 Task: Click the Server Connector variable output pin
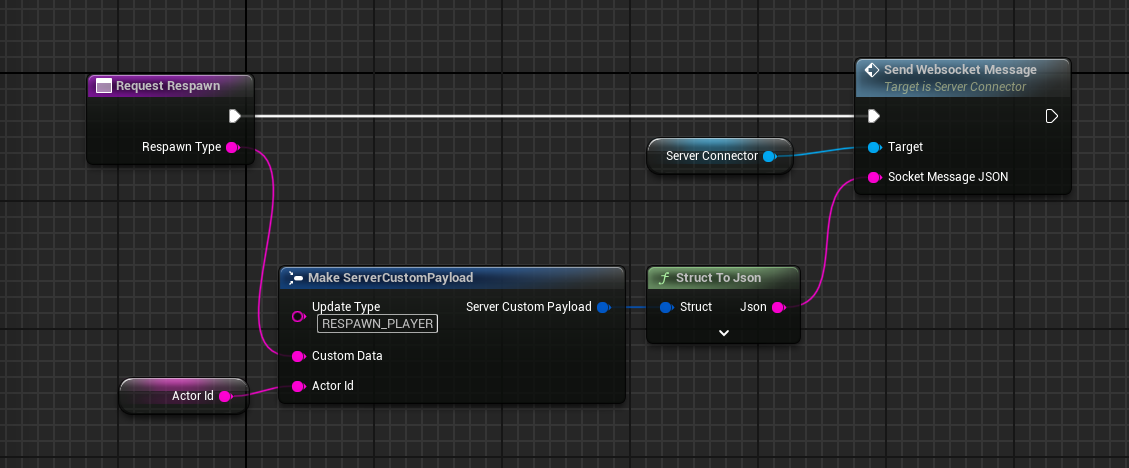769,156
